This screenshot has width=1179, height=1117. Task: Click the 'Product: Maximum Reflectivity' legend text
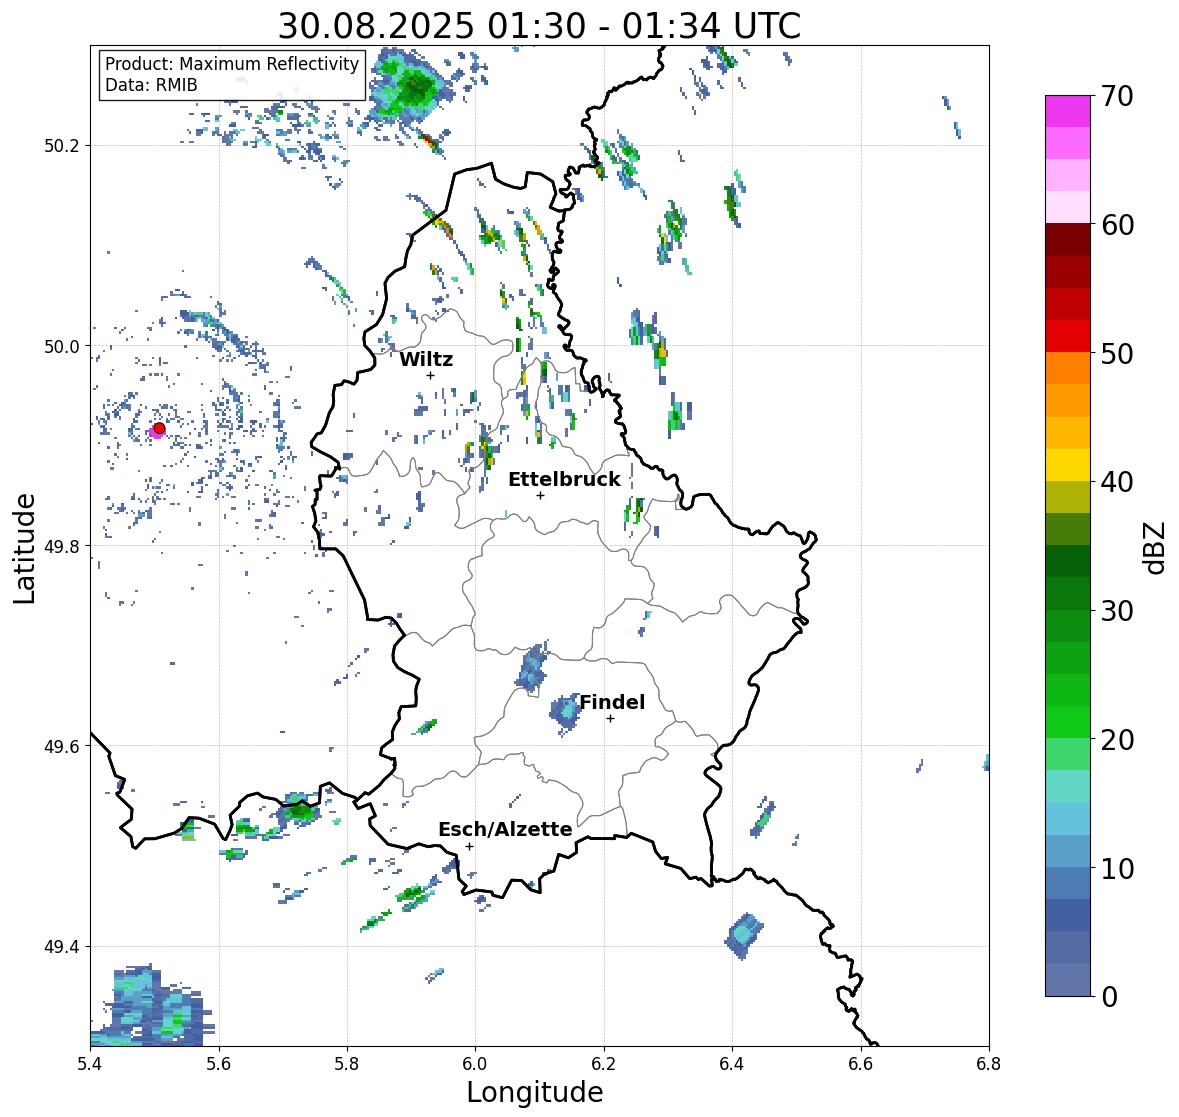coord(232,64)
